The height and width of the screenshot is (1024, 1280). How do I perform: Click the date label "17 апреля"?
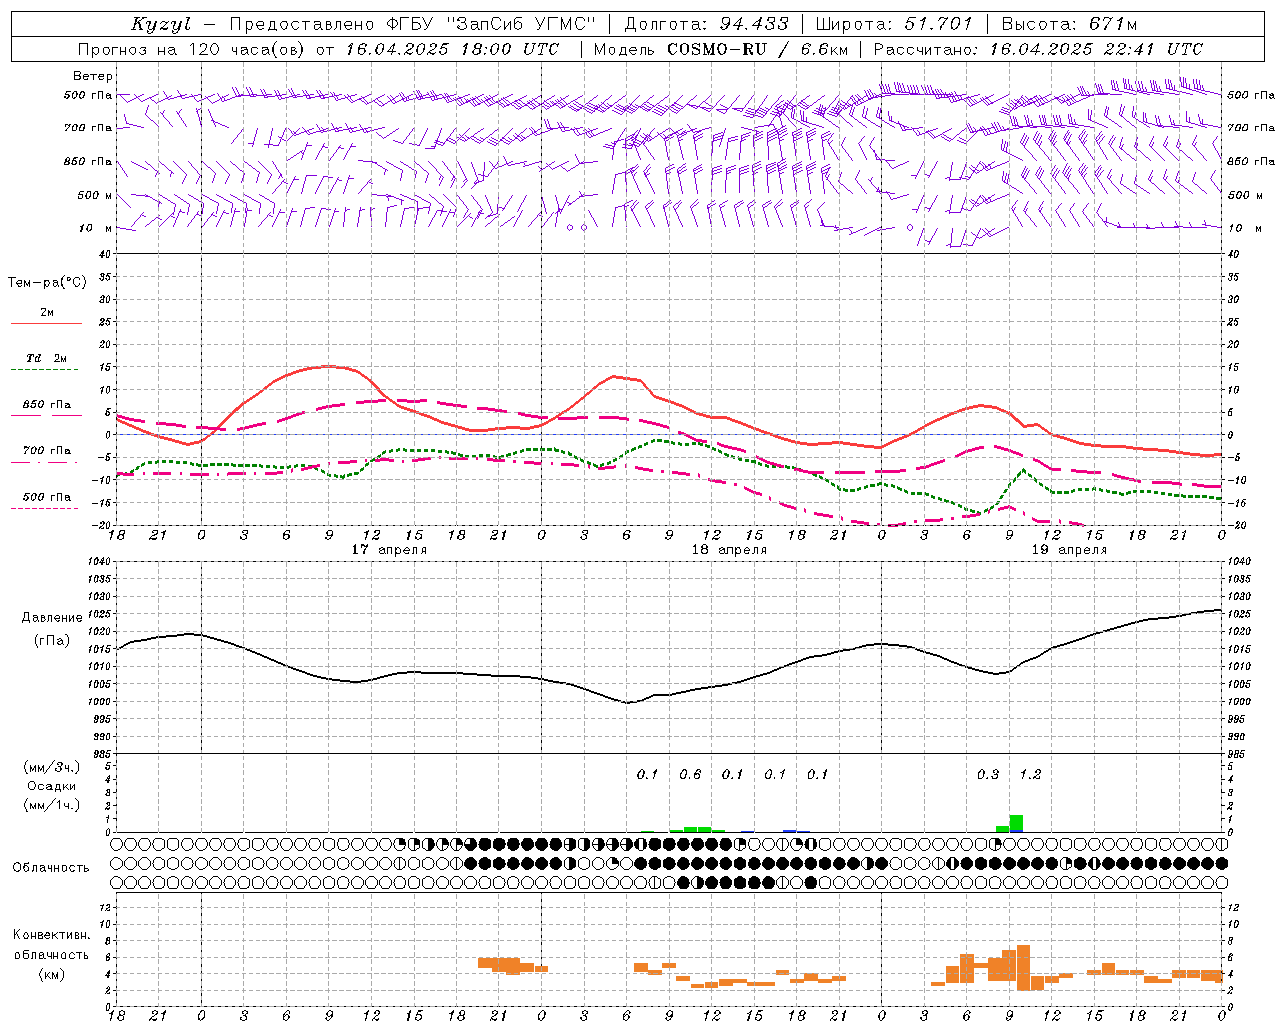click(x=389, y=550)
